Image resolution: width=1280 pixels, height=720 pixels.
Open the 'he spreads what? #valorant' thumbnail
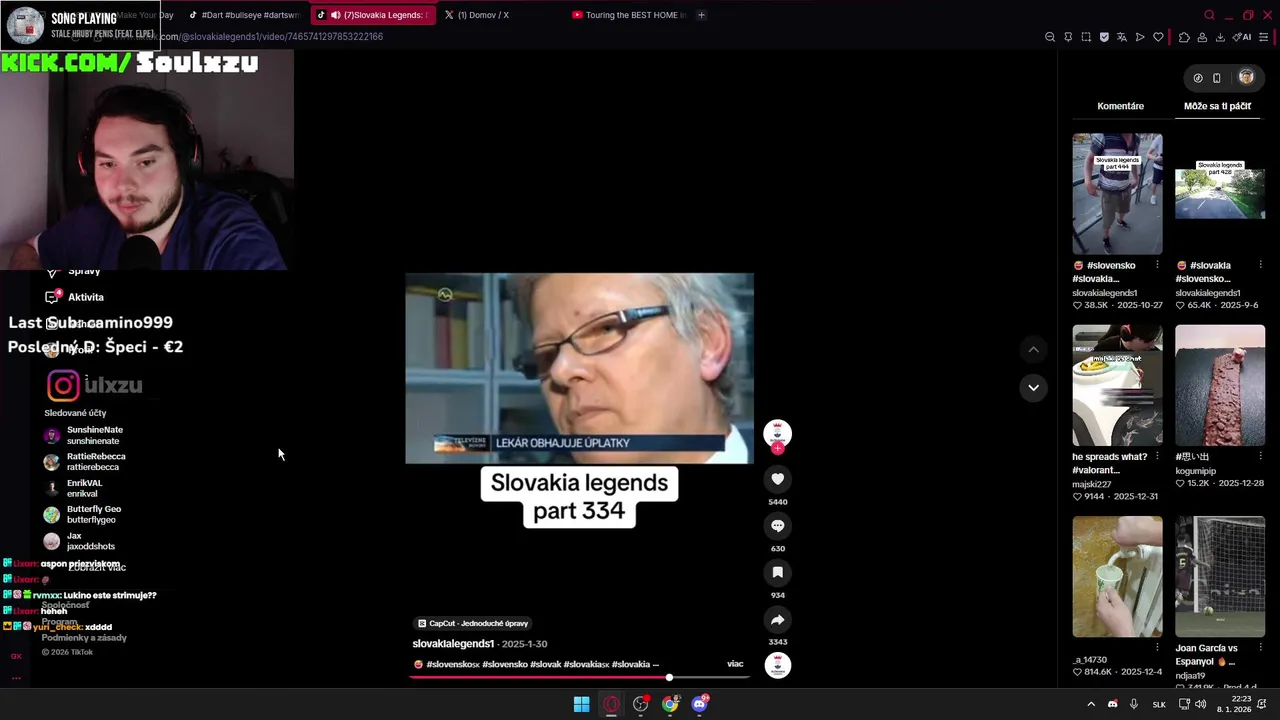pyautogui.click(x=1117, y=385)
